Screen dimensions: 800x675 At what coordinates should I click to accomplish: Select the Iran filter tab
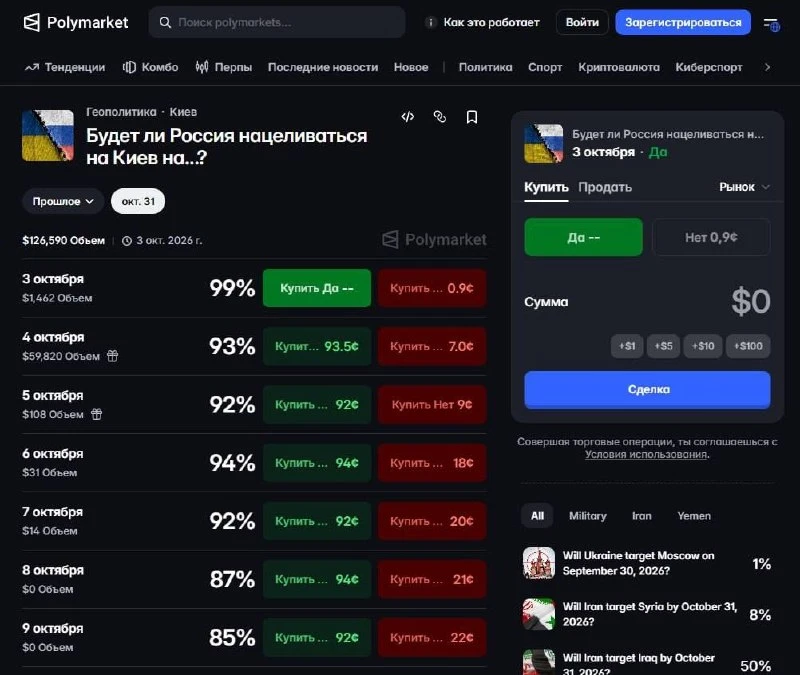tap(641, 516)
